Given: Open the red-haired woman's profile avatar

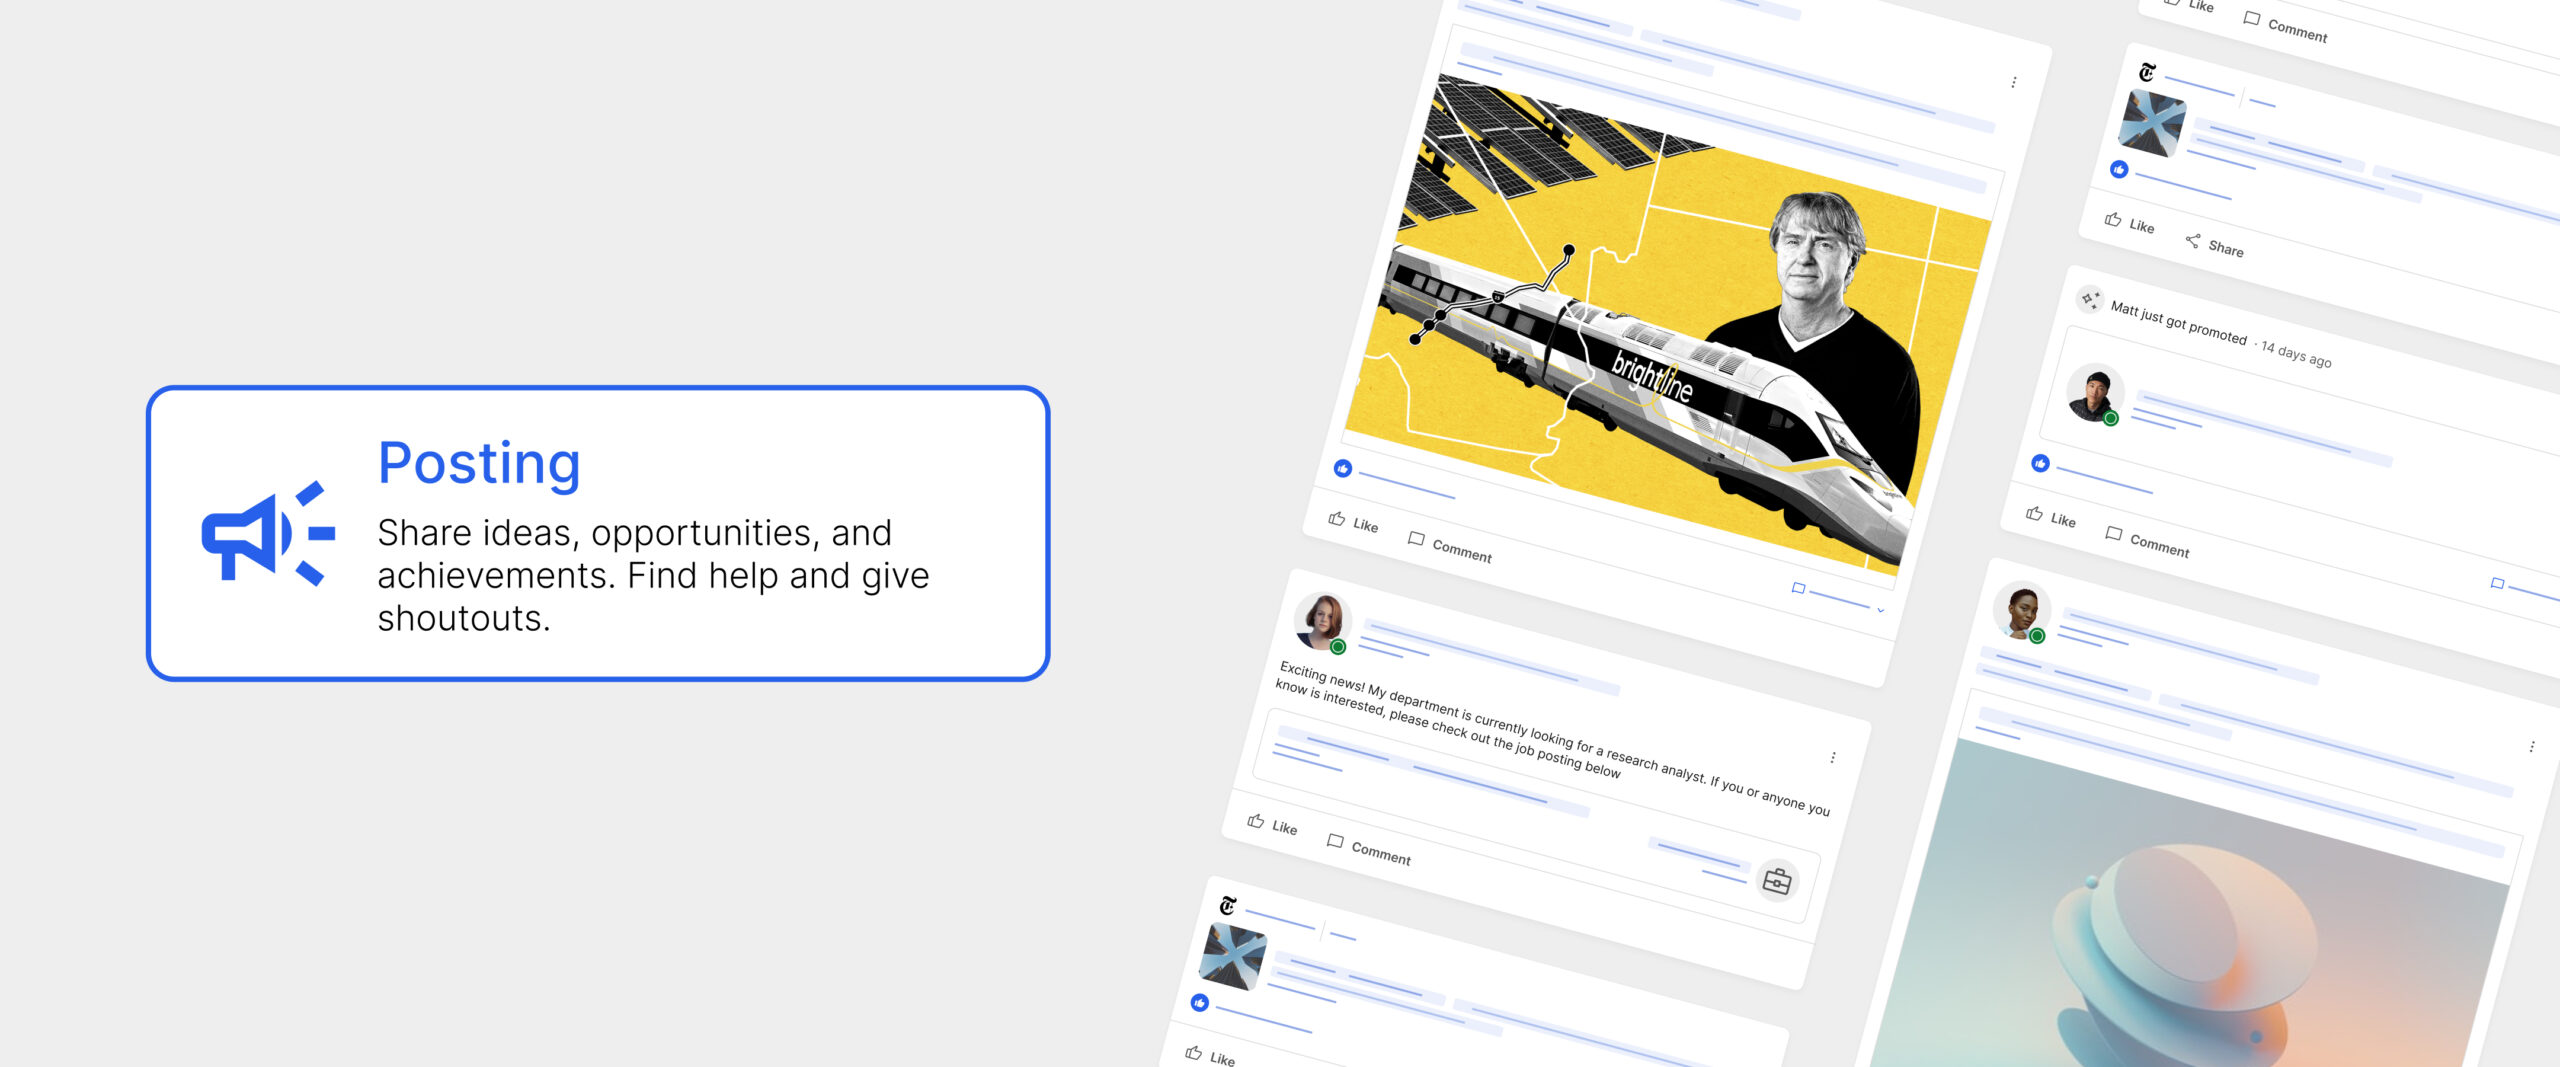Looking at the screenshot, I should click(x=1322, y=620).
